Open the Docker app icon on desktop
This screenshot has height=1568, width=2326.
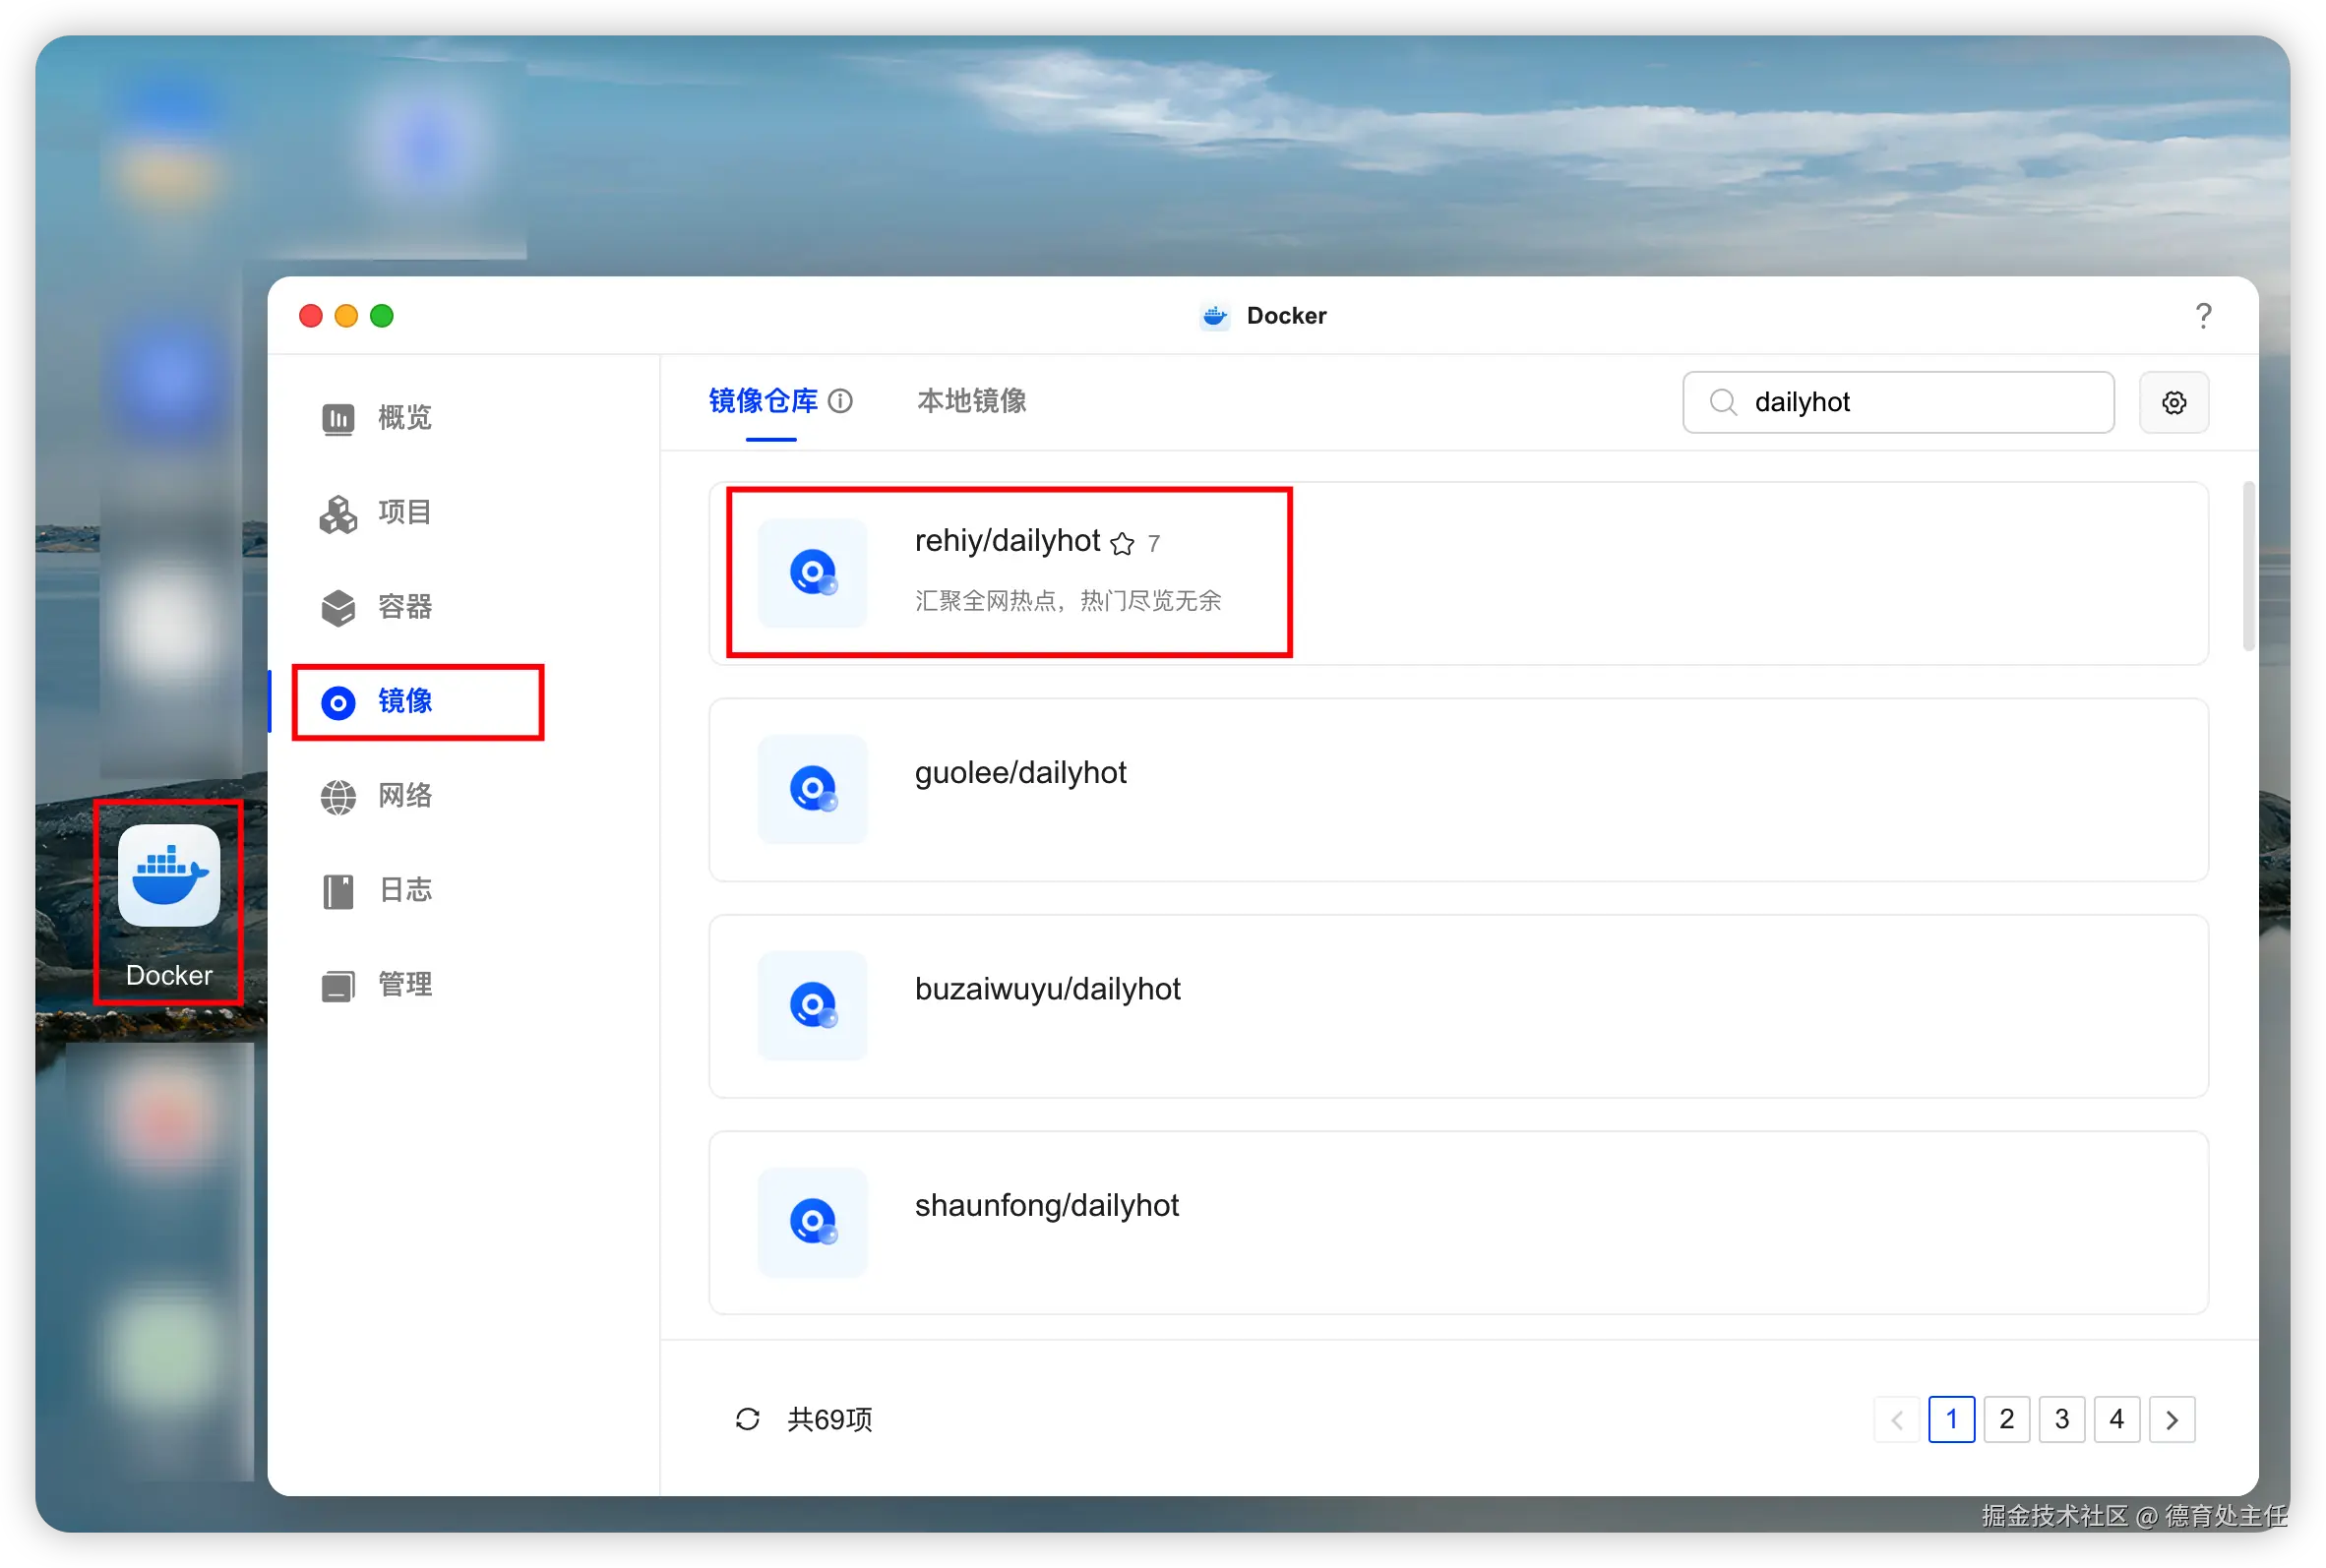pyautogui.click(x=169, y=875)
